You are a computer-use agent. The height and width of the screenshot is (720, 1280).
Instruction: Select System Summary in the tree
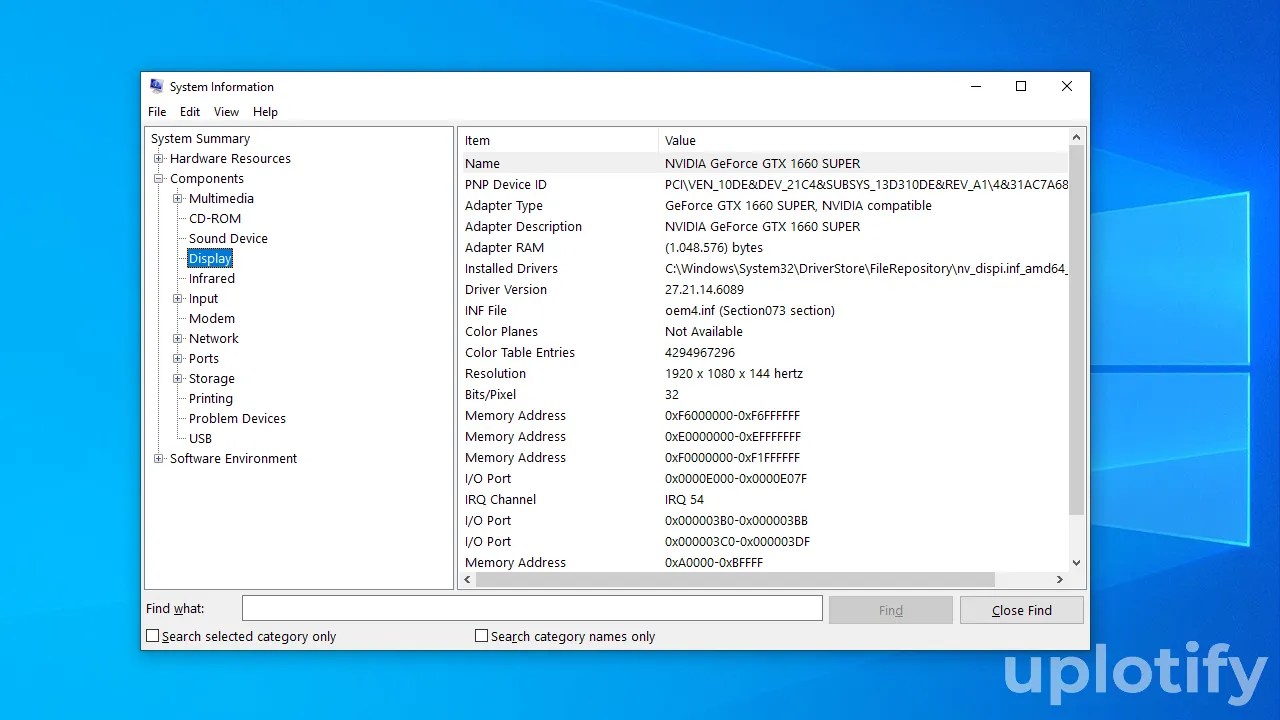(x=200, y=139)
